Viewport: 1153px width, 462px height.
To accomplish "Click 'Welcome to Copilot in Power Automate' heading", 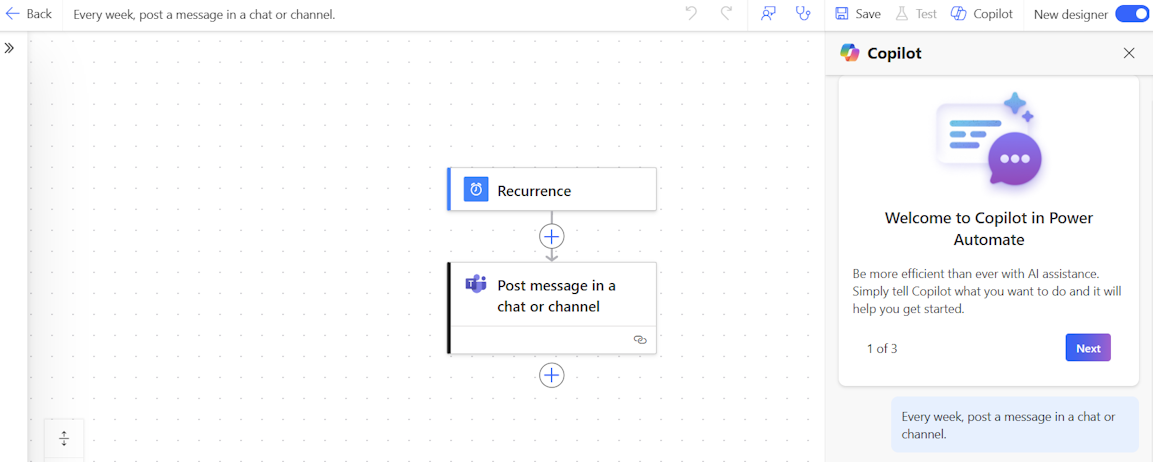I will tap(989, 229).
